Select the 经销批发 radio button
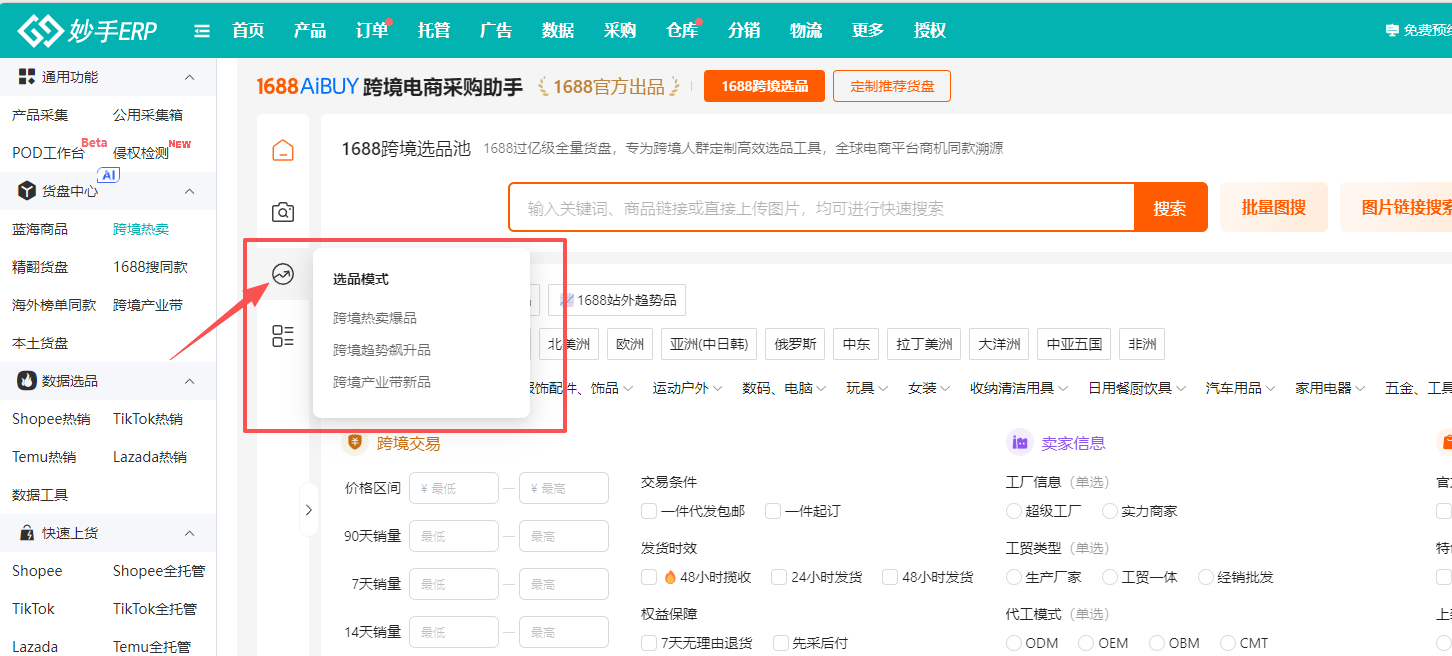This screenshot has width=1452, height=656. [1206, 577]
